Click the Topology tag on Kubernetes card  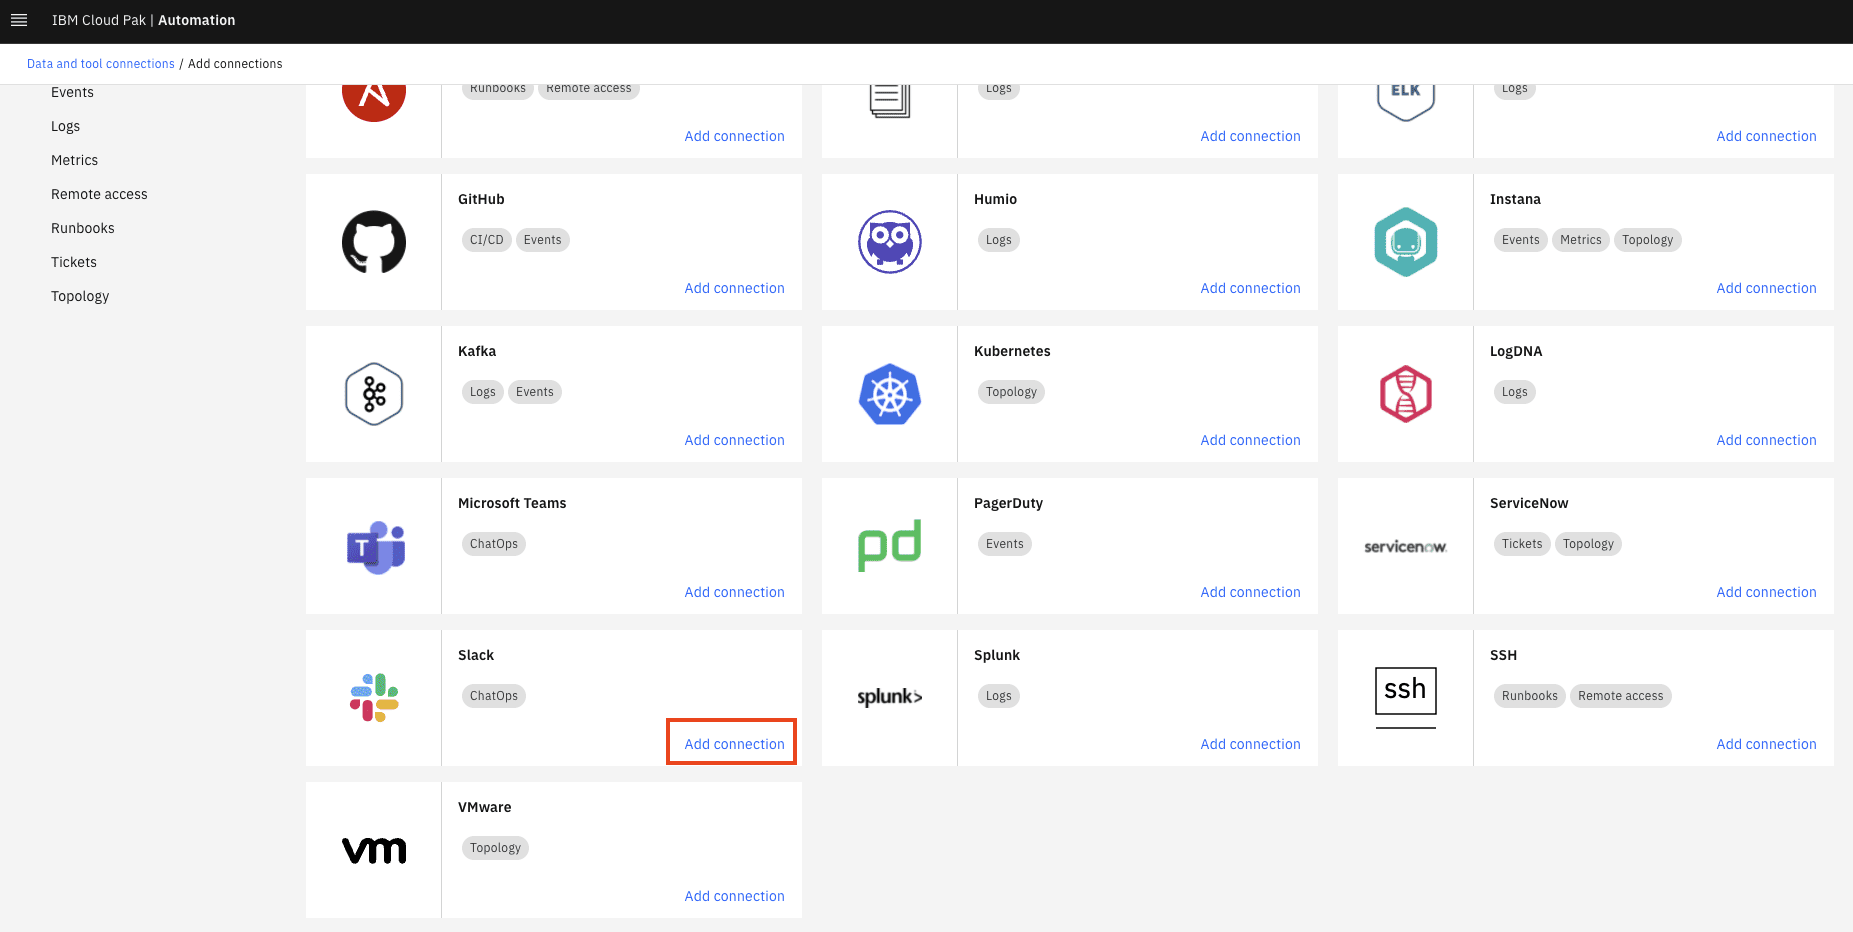[1012, 392]
